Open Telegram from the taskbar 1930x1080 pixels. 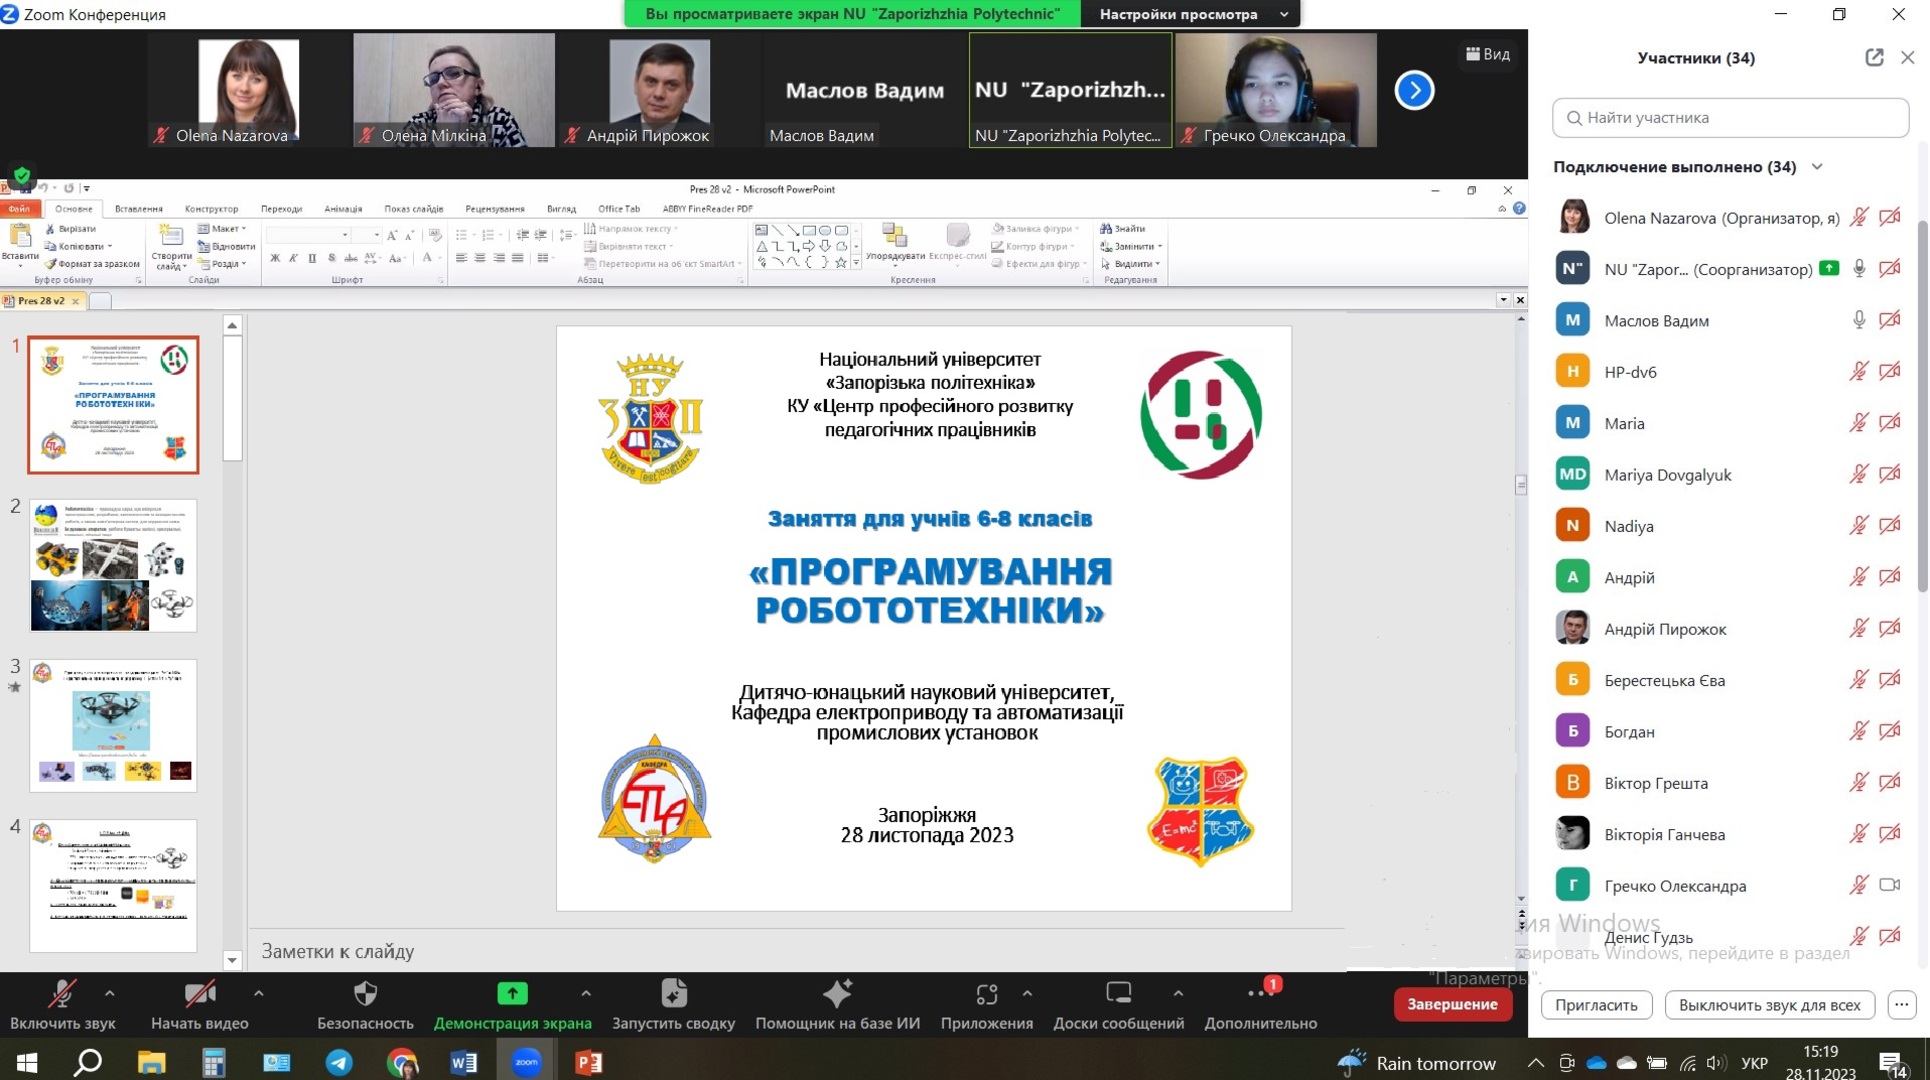(339, 1062)
